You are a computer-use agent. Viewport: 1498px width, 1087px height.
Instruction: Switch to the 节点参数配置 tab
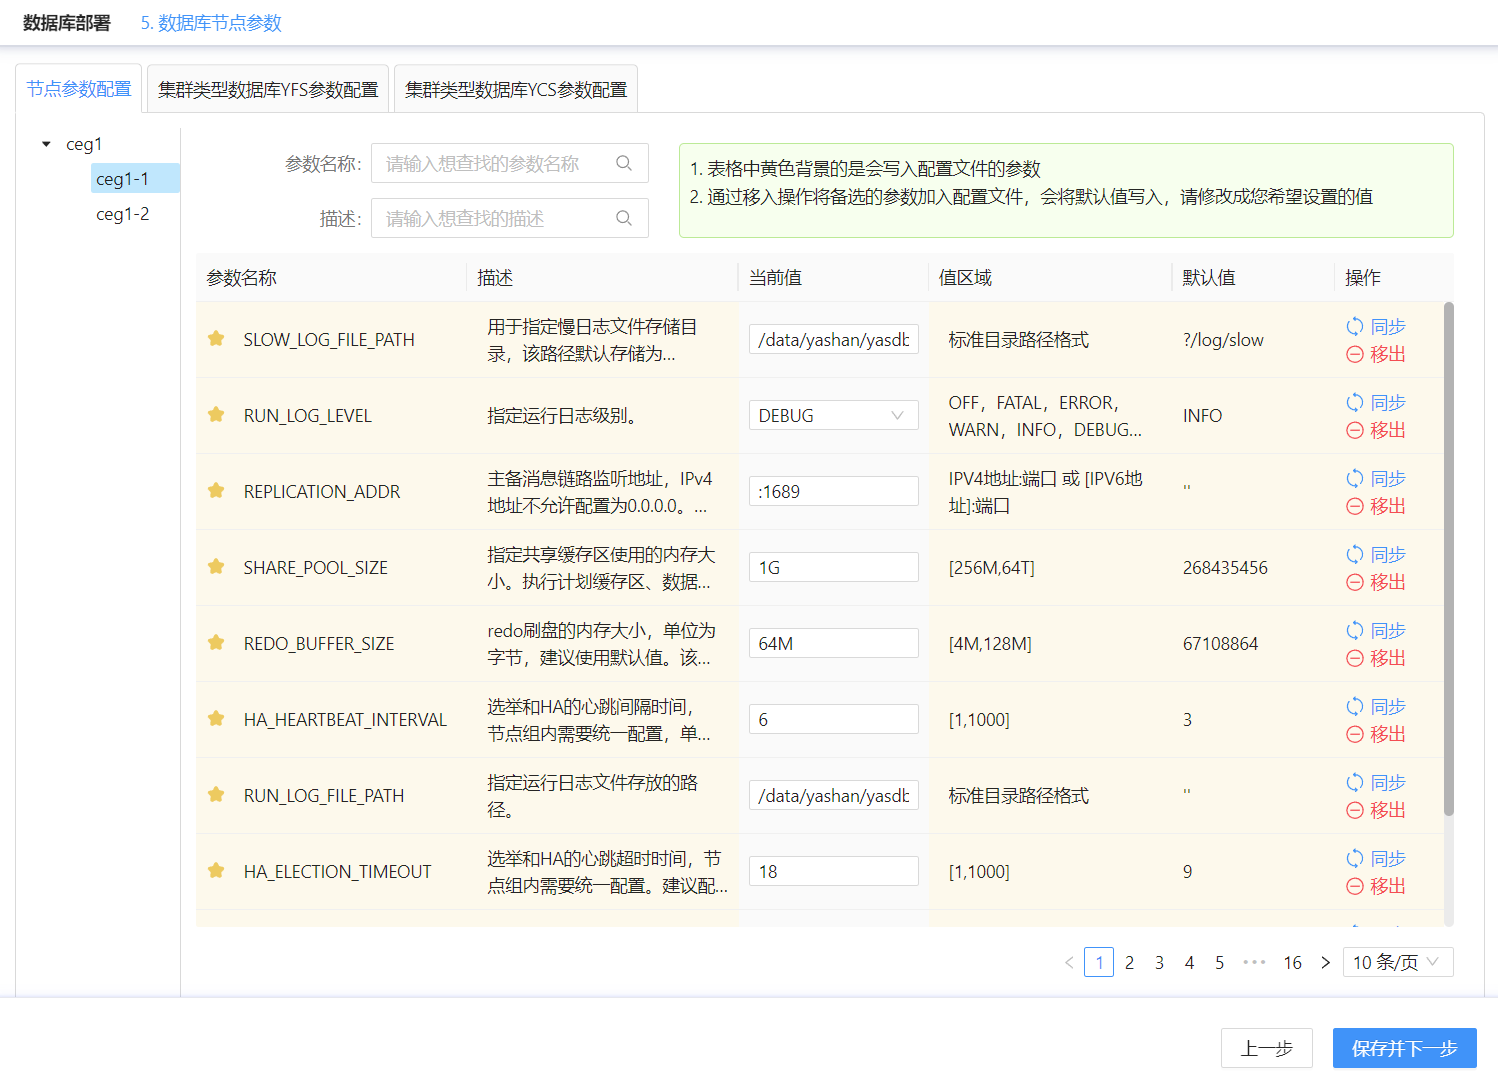[79, 89]
